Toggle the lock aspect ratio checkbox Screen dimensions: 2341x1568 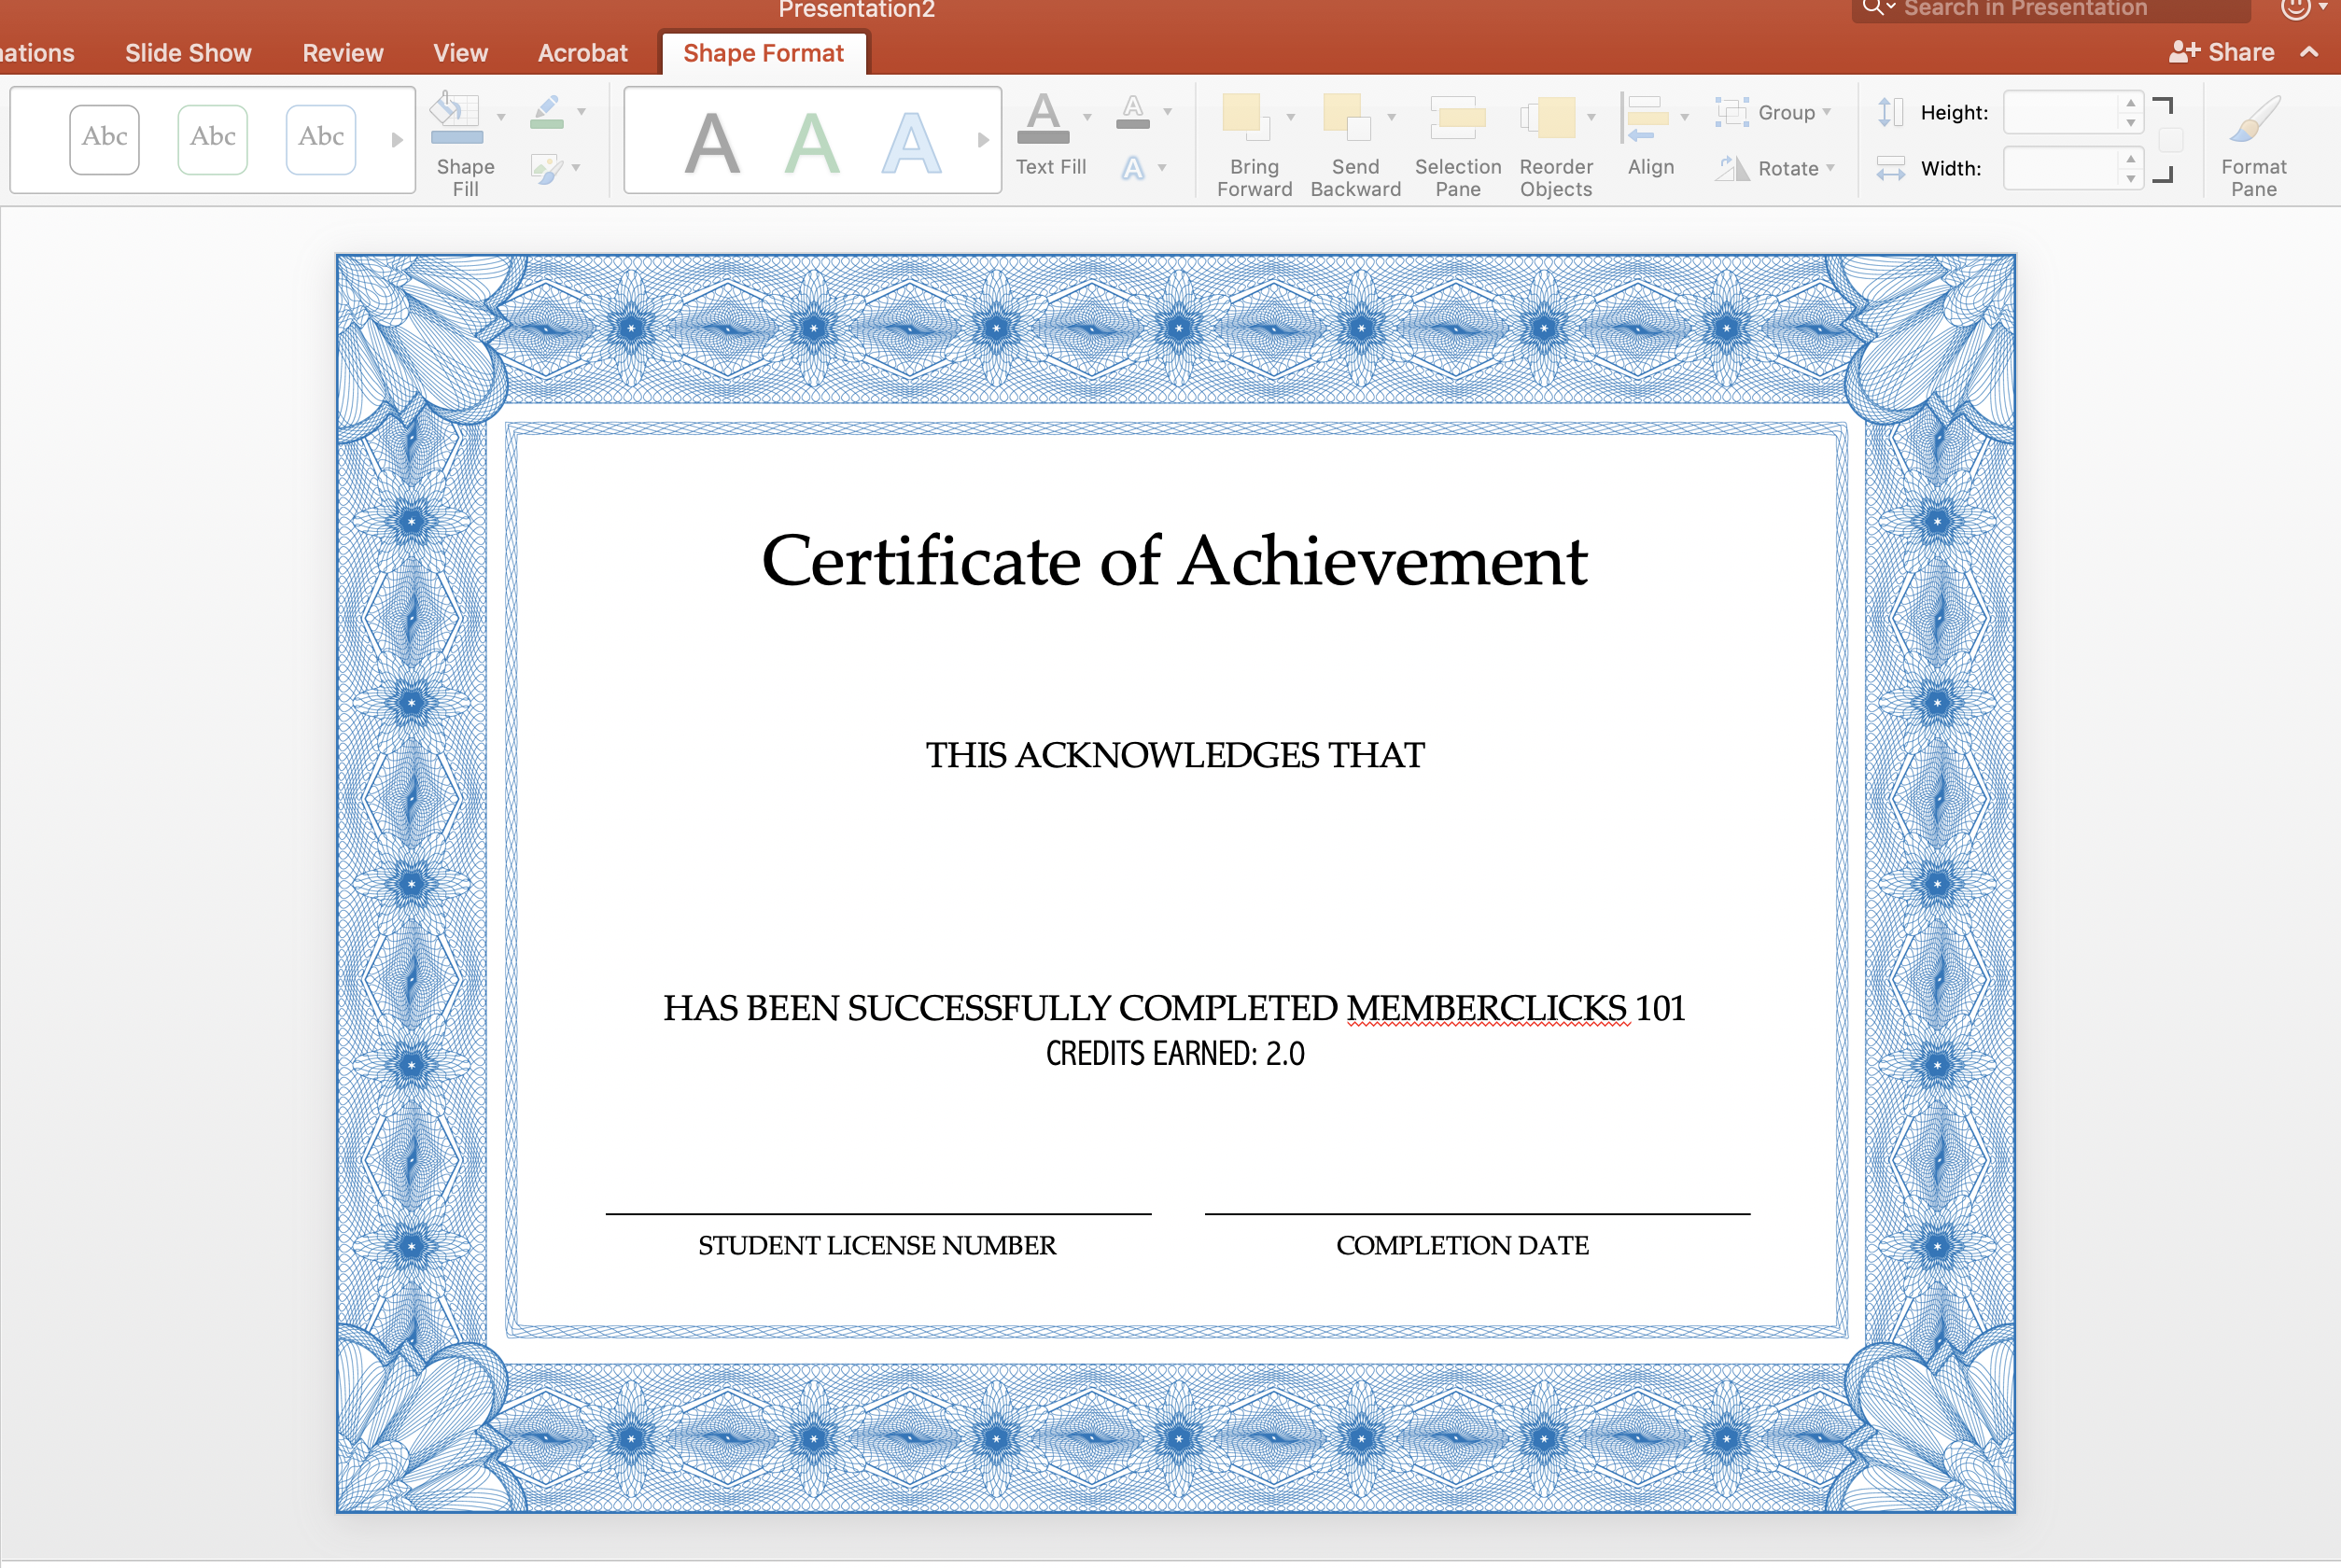[2169, 140]
